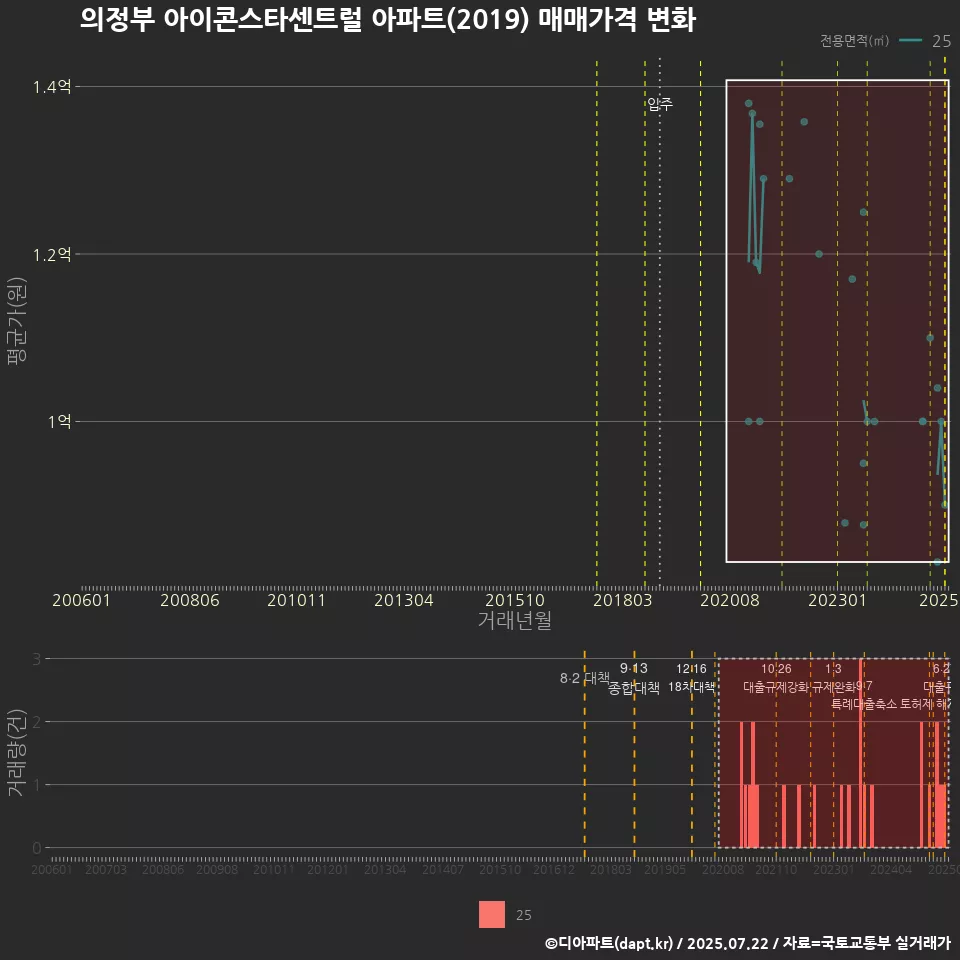This screenshot has width=960, height=960.
Task: Click the 특례대출축소 annotation text
Action: tap(863, 704)
